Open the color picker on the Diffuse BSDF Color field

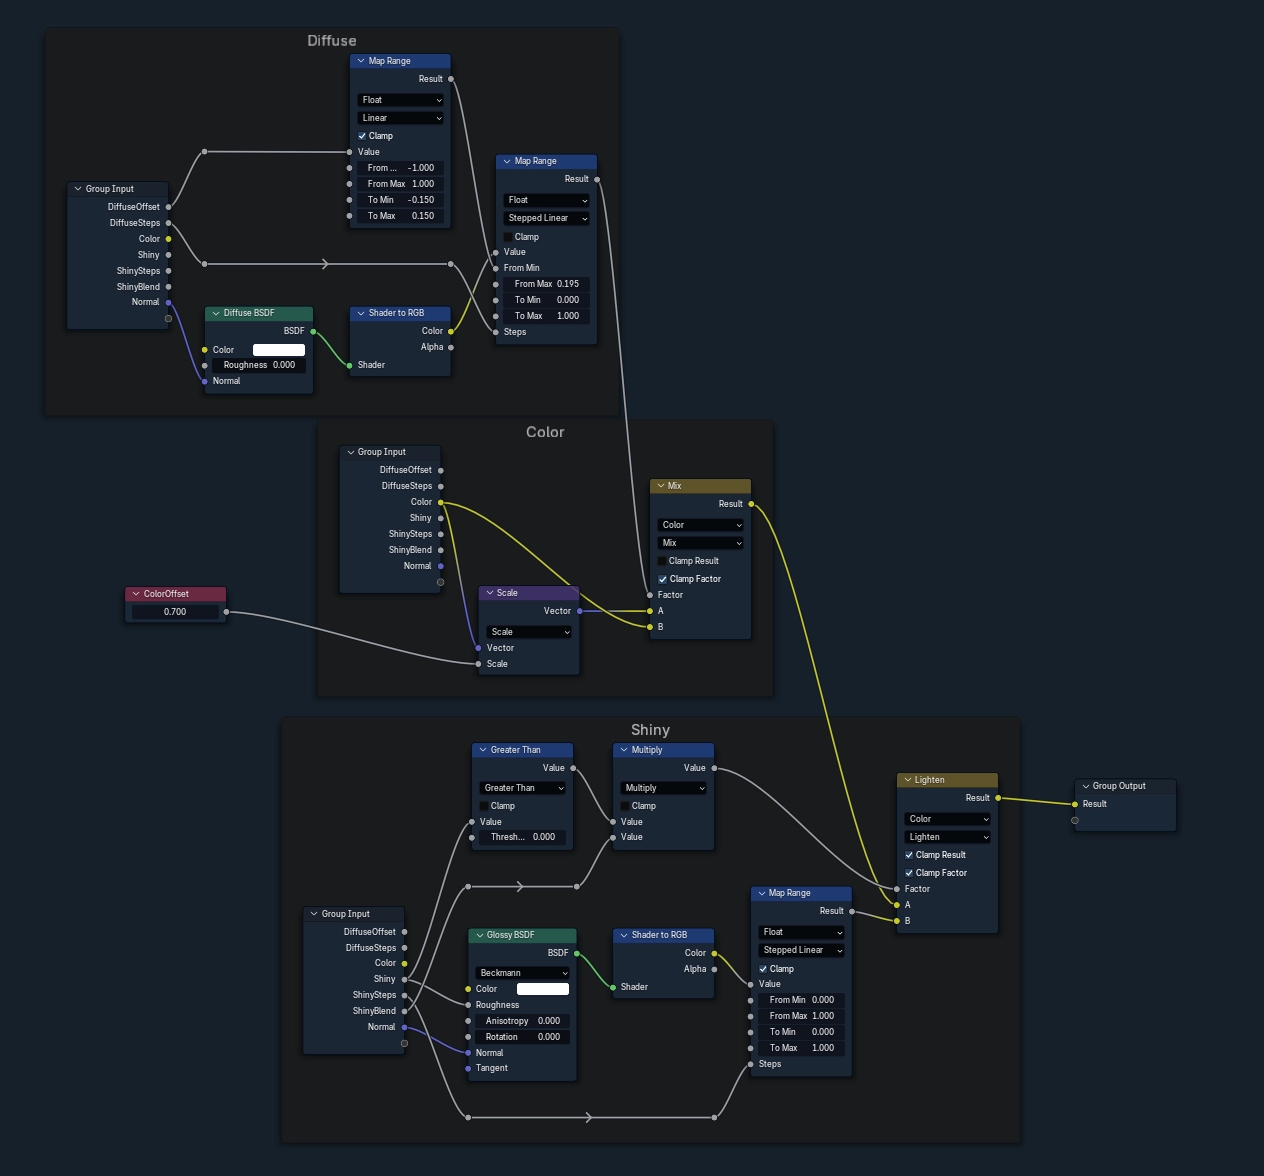point(277,349)
